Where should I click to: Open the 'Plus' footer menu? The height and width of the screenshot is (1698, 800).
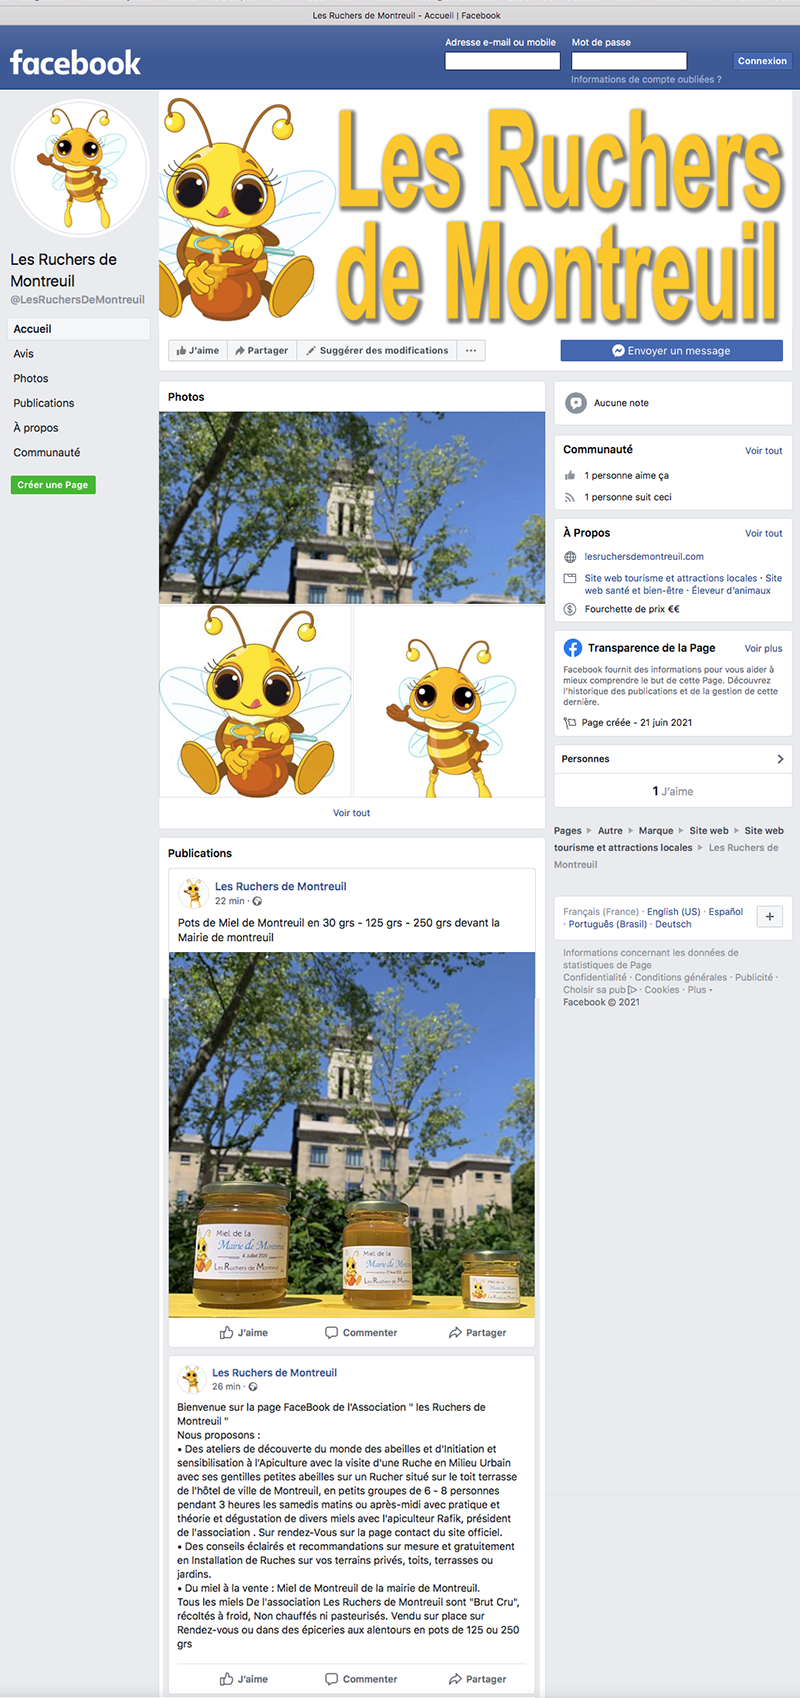pyautogui.click(x=699, y=990)
